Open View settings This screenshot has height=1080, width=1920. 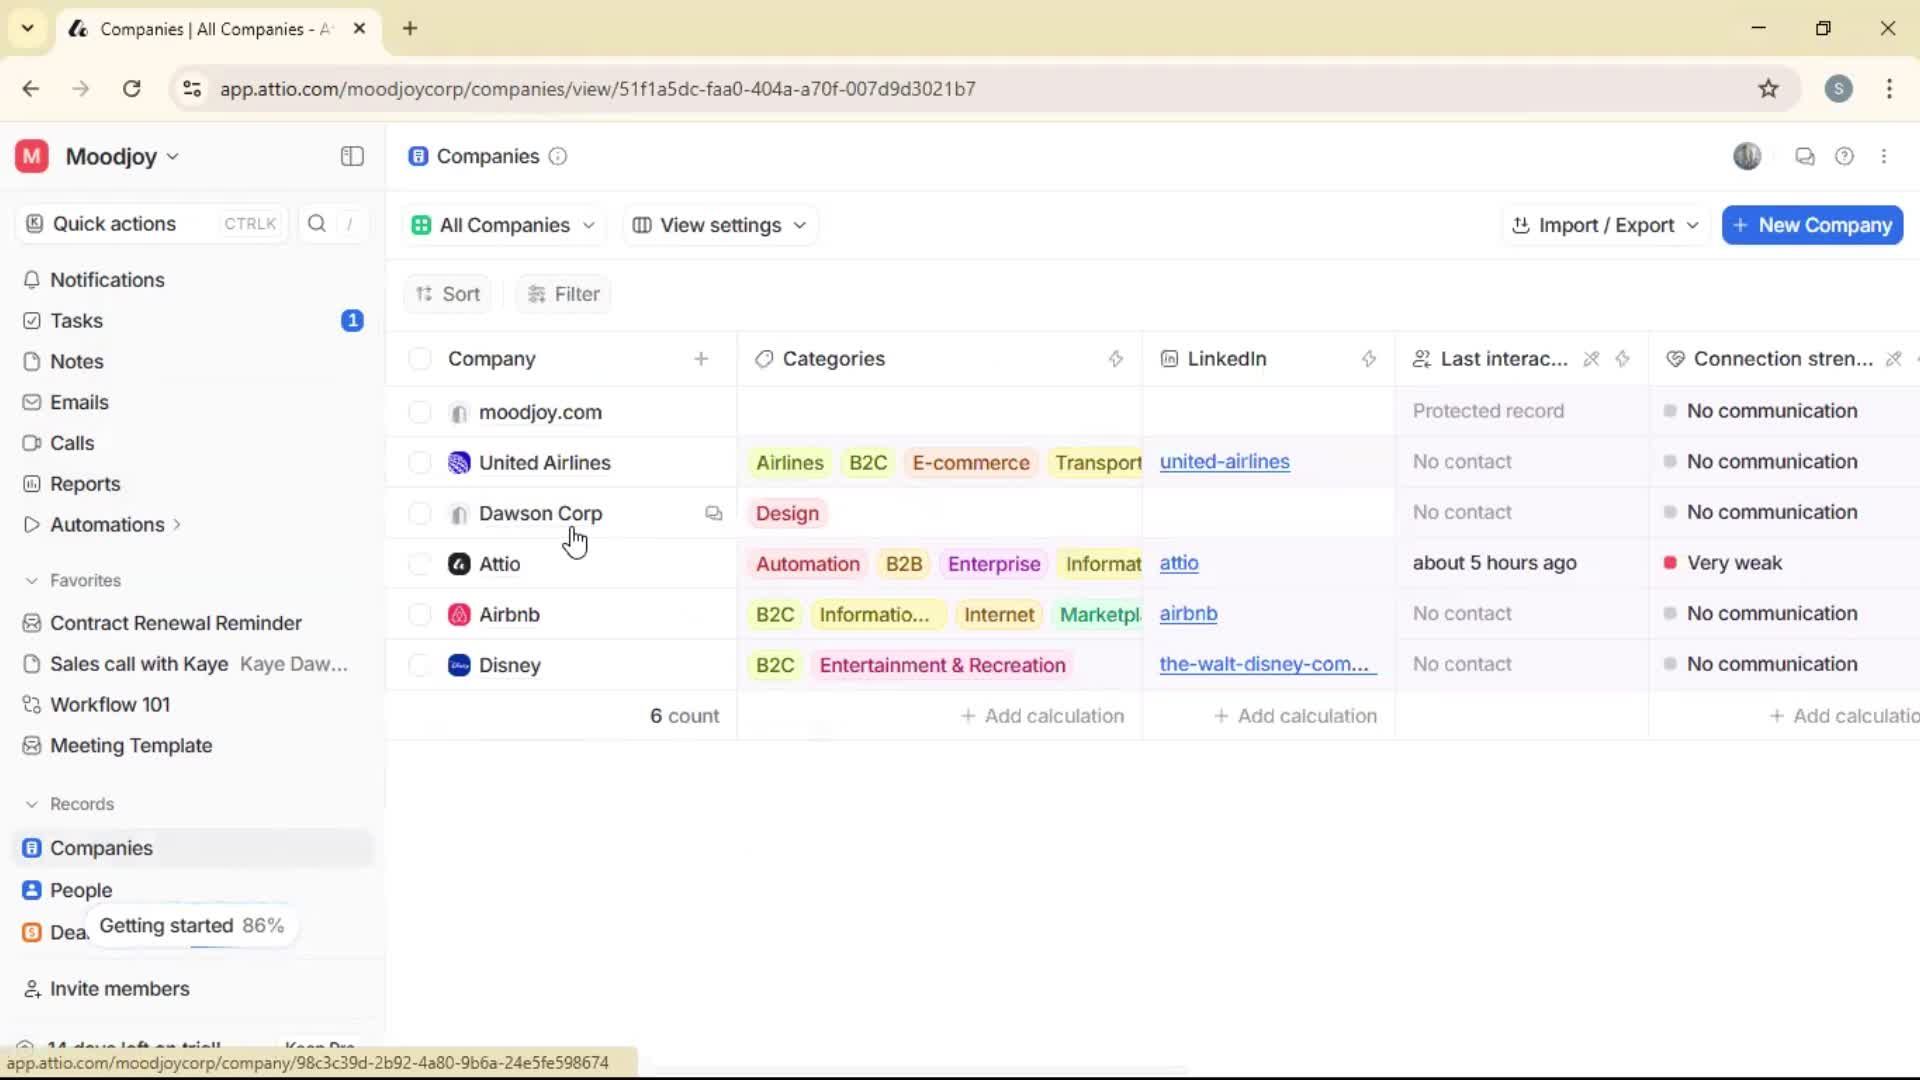(719, 225)
